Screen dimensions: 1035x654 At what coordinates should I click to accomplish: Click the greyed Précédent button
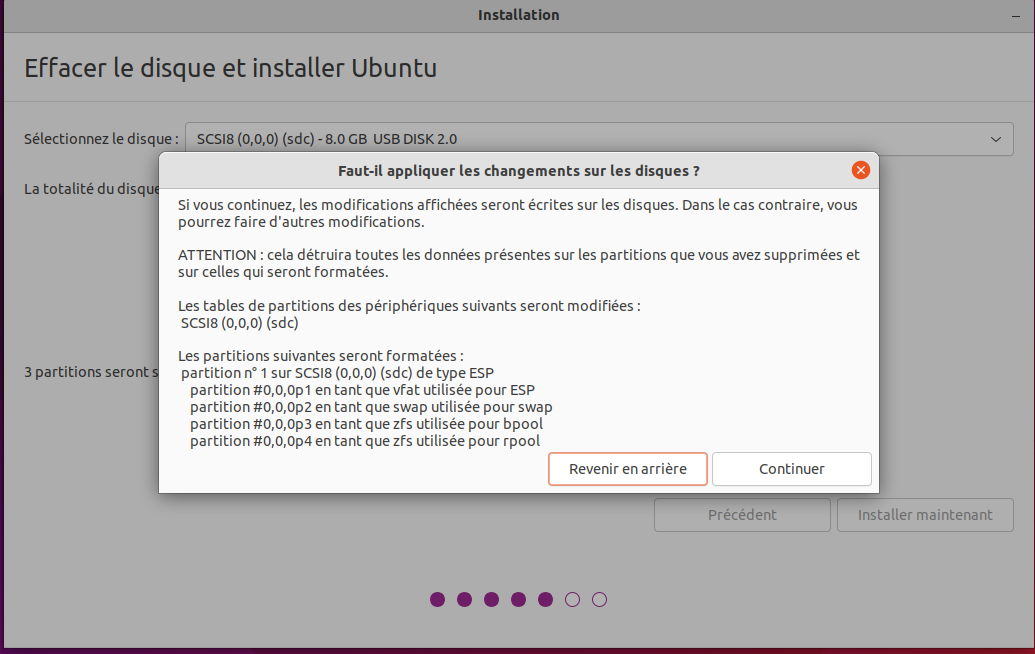[x=742, y=515]
